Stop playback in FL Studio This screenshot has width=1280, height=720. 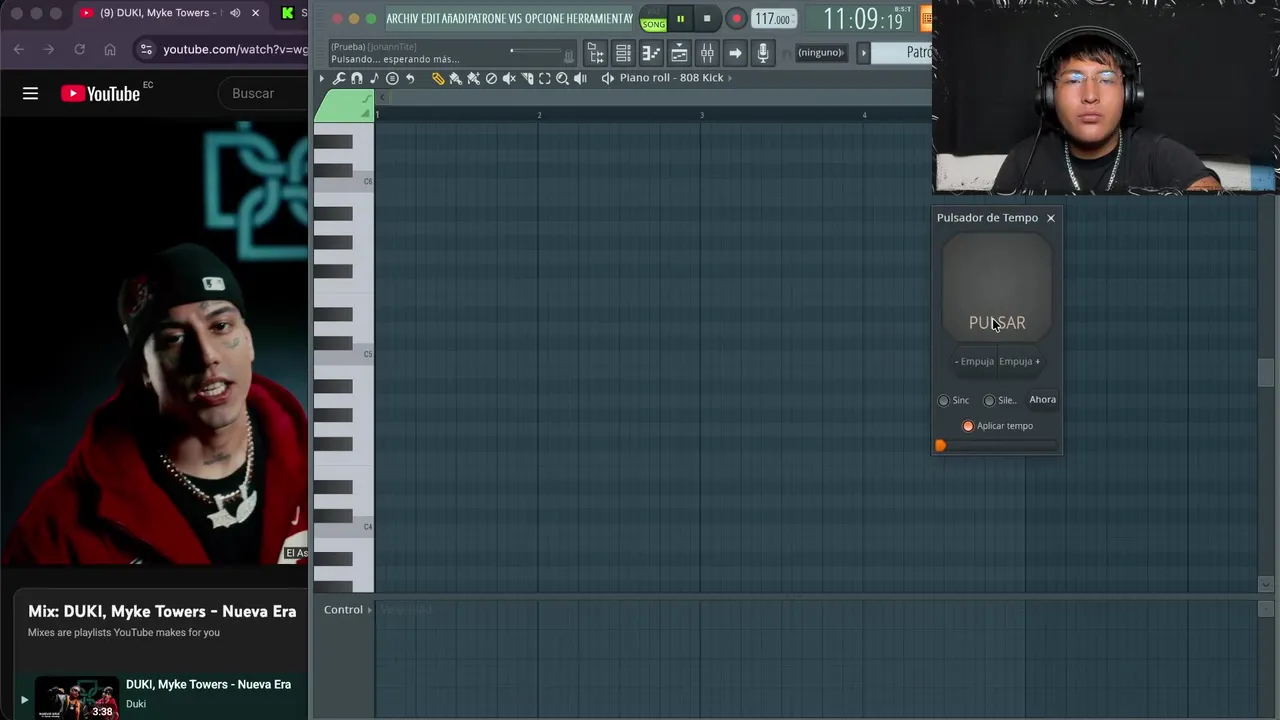pyautogui.click(x=707, y=19)
